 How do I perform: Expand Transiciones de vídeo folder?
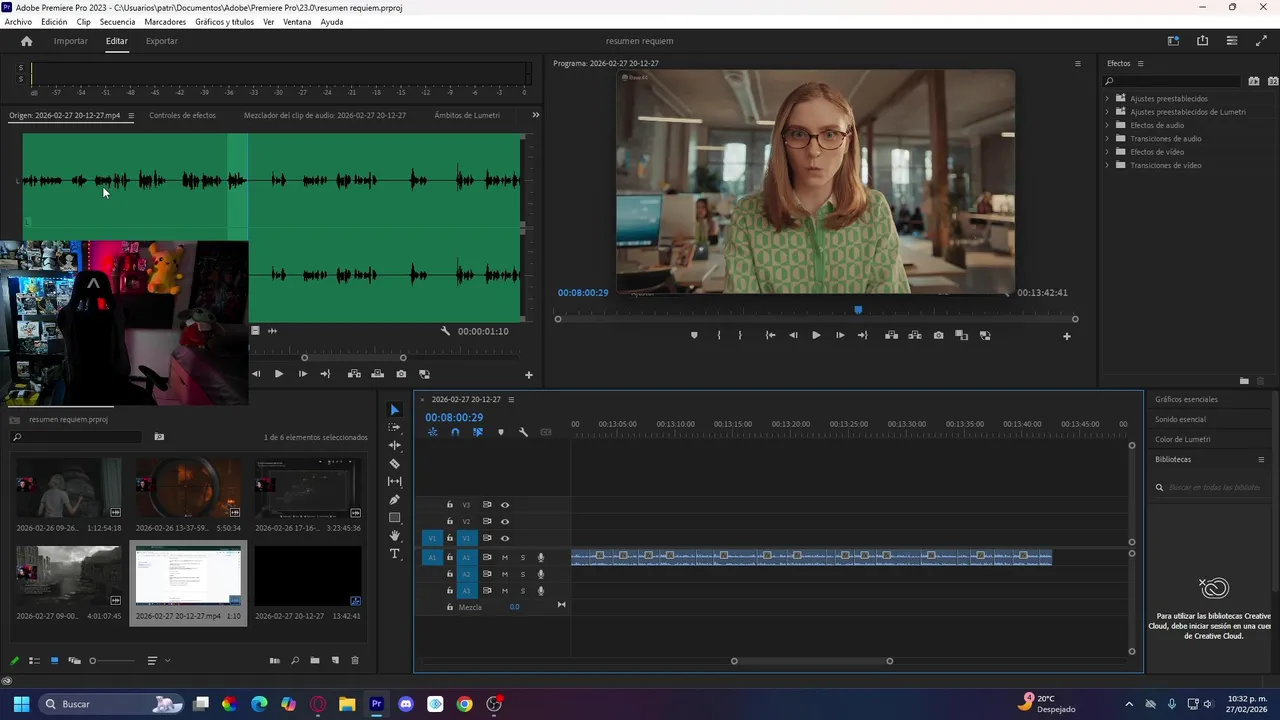click(x=1107, y=165)
